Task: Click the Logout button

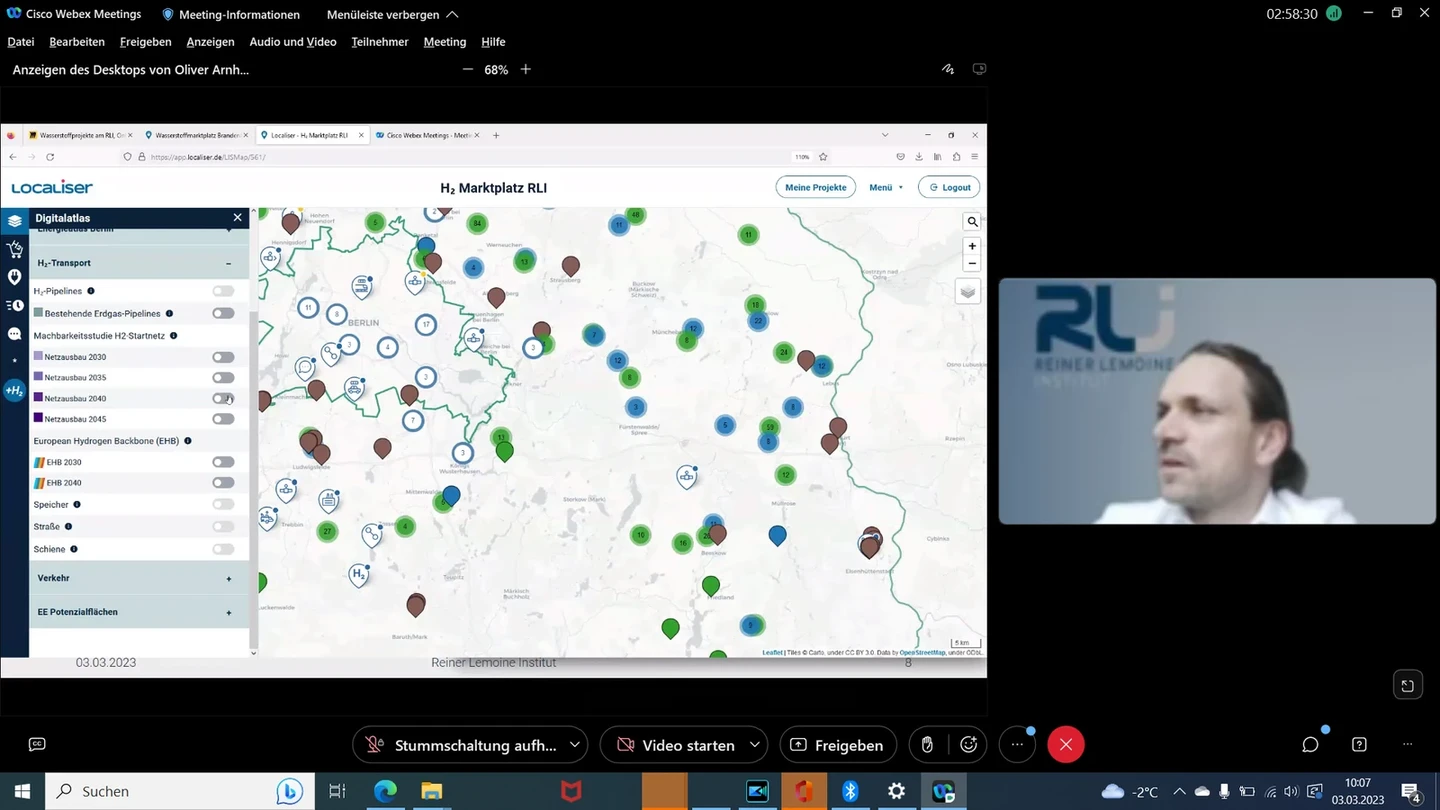Action: click(949, 187)
